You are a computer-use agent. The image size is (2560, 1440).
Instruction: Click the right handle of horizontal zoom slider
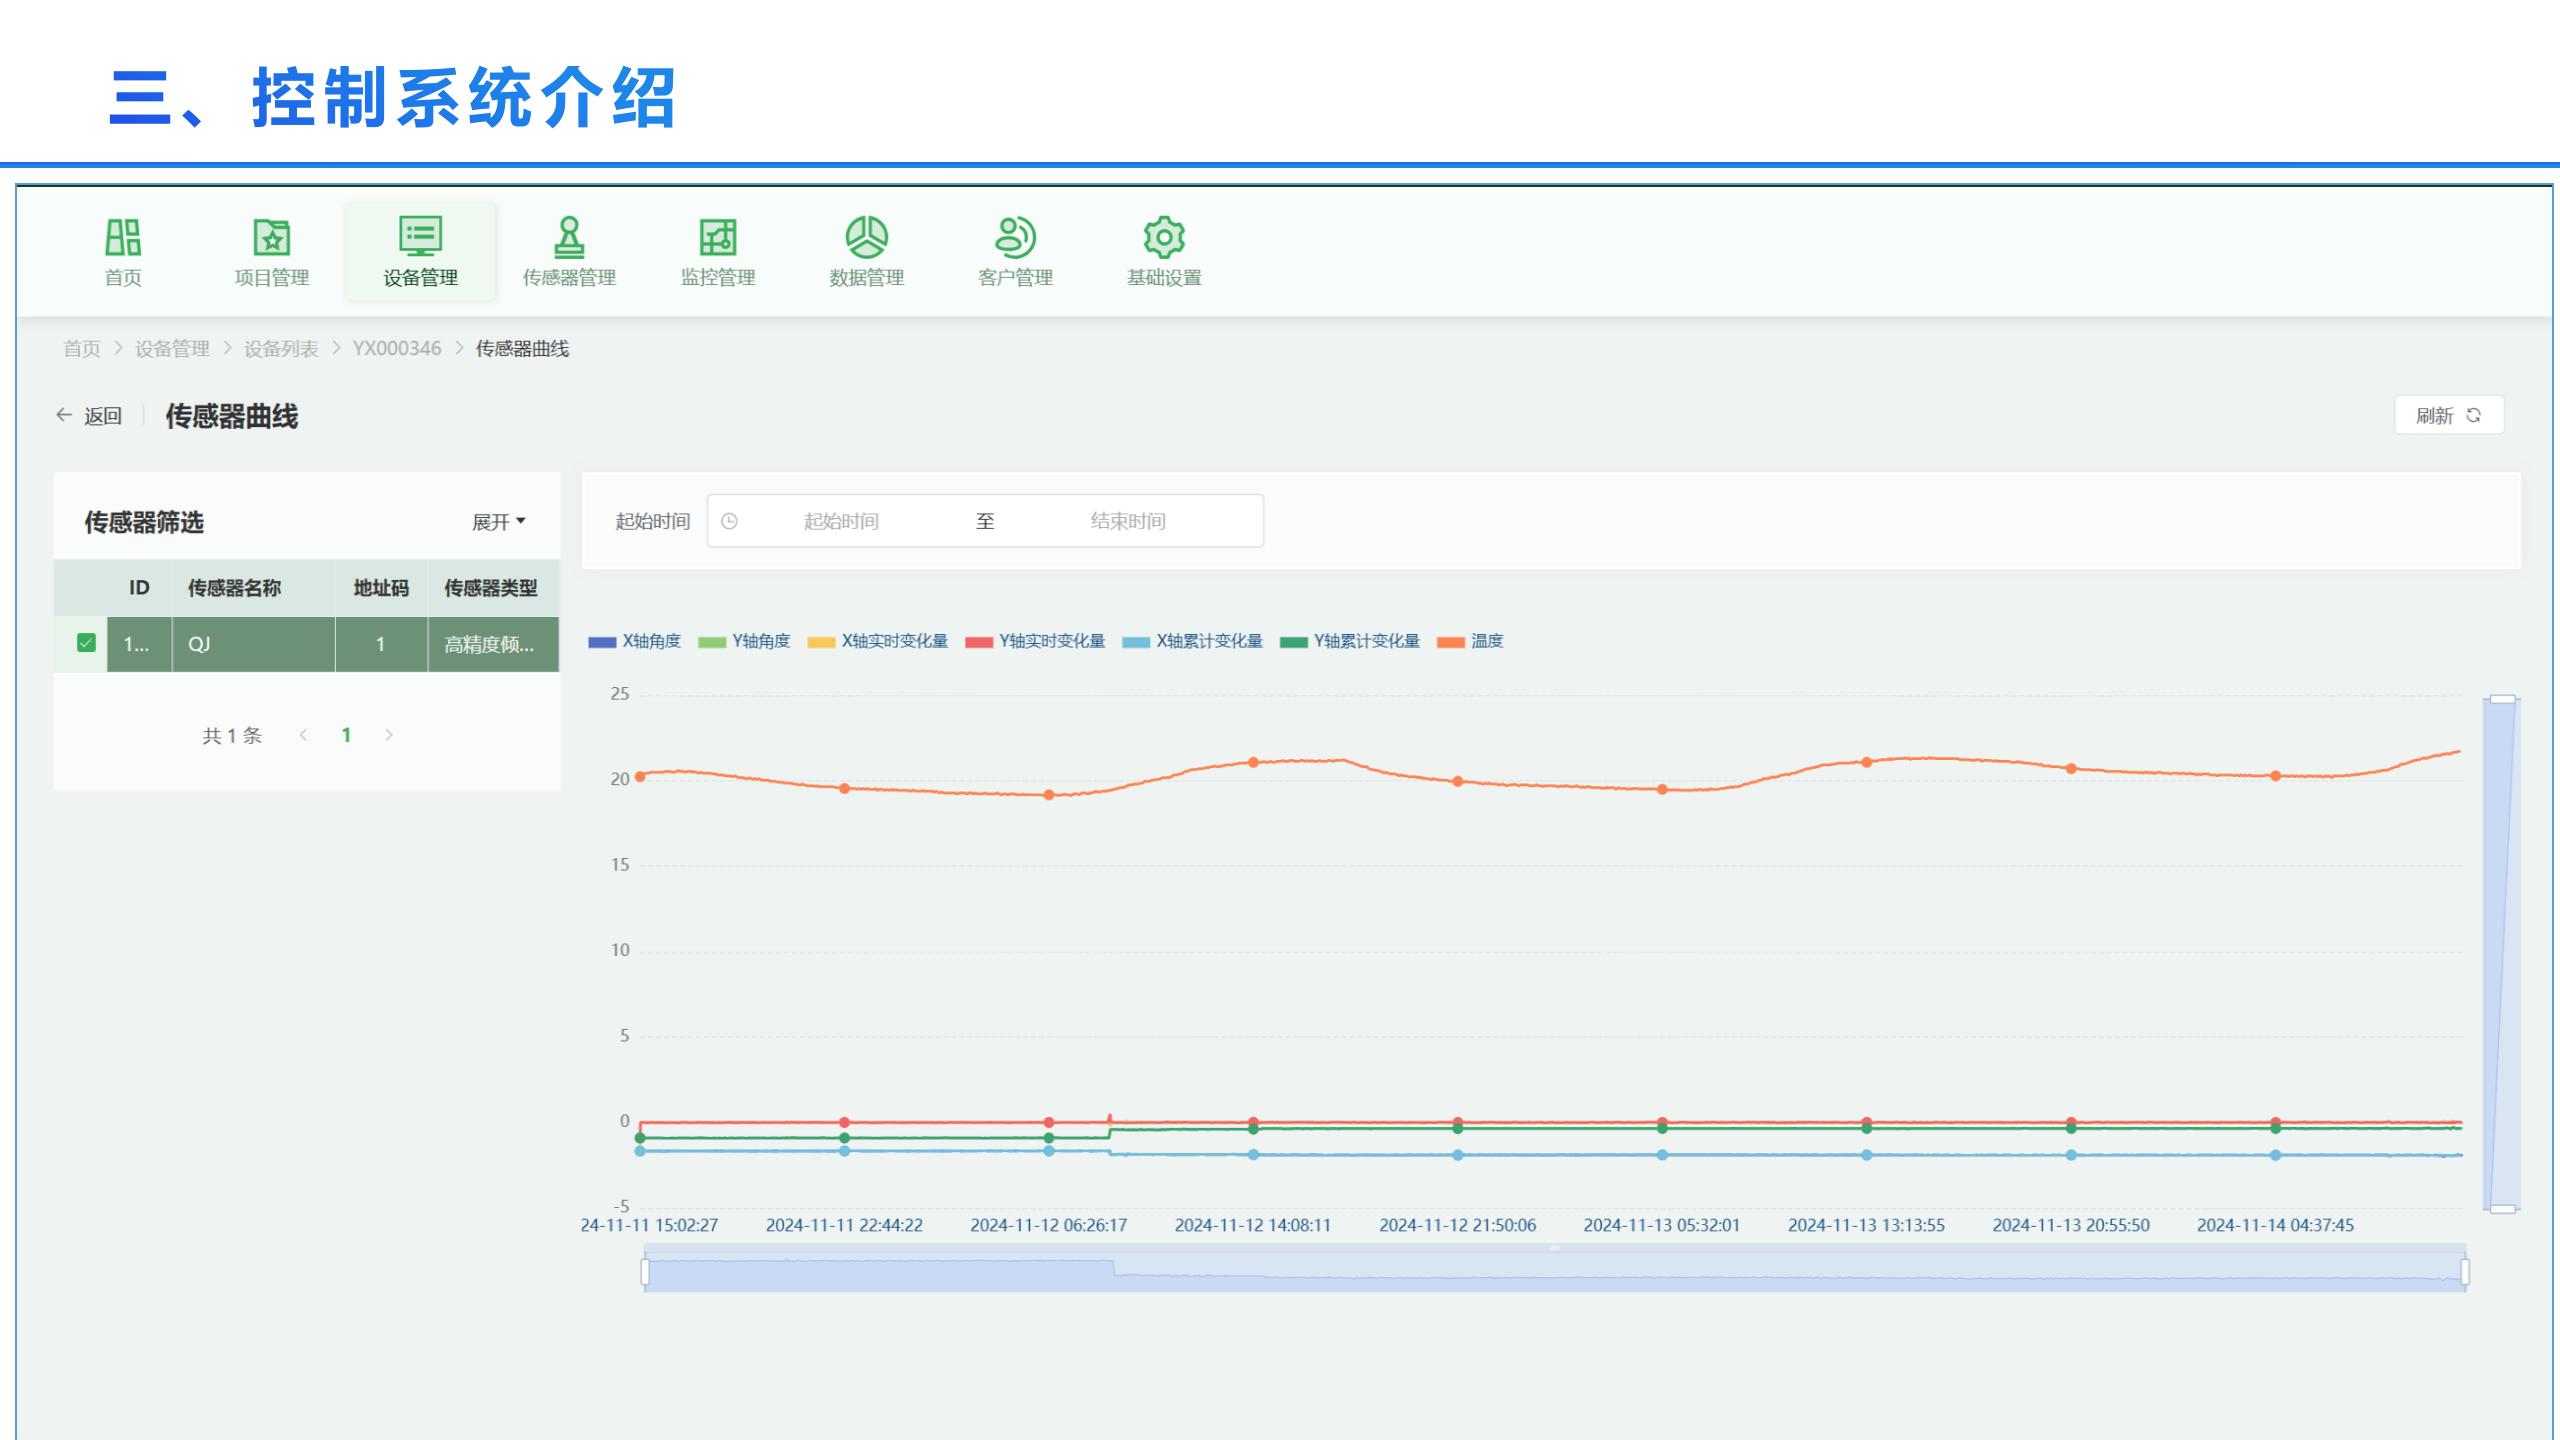pyautogui.click(x=2465, y=1271)
